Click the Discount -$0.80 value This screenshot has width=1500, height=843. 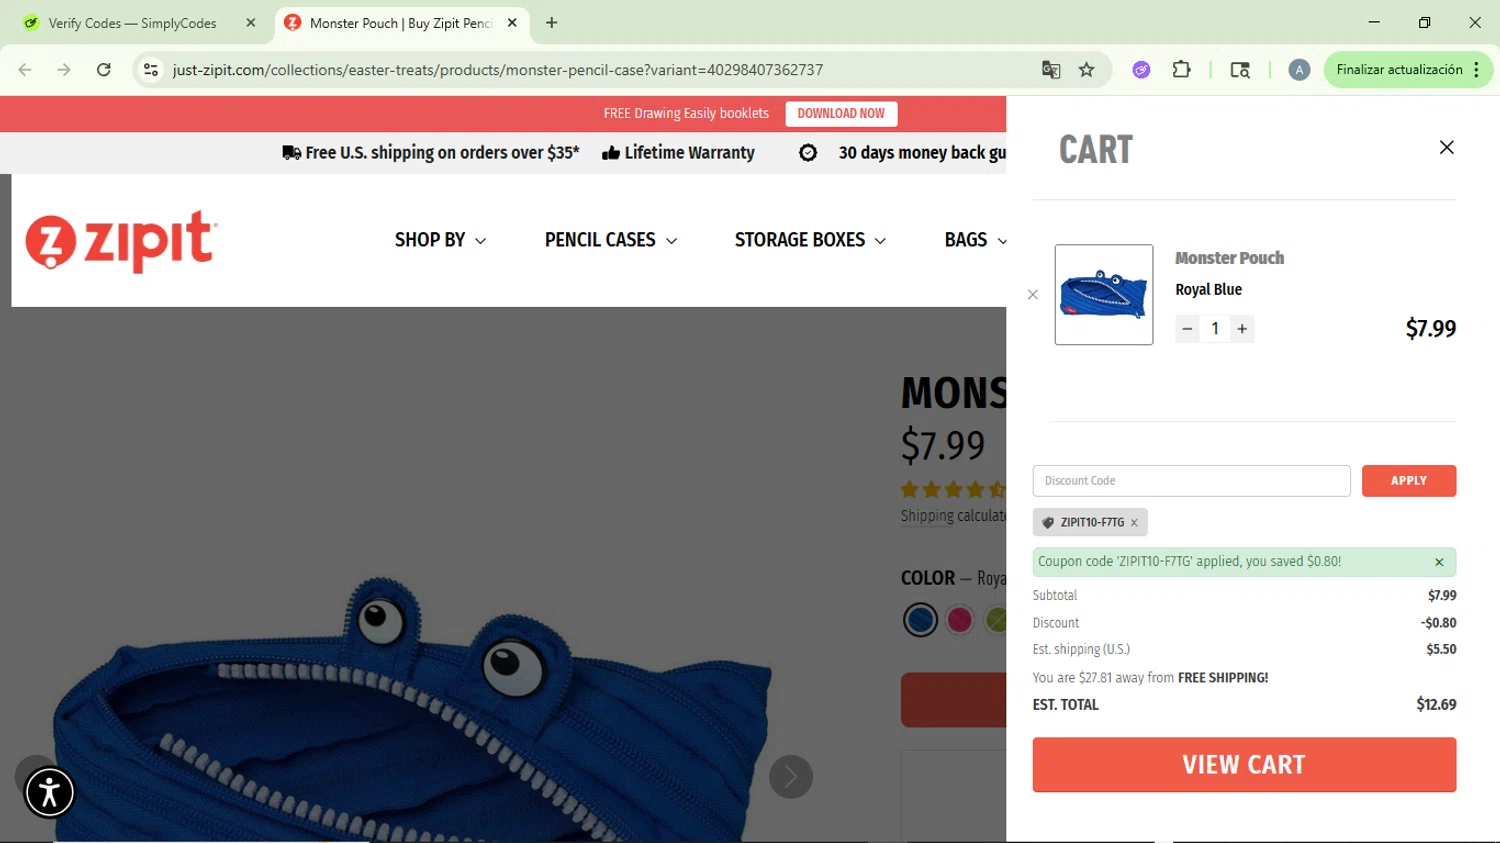pyautogui.click(x=1438, y=623)
